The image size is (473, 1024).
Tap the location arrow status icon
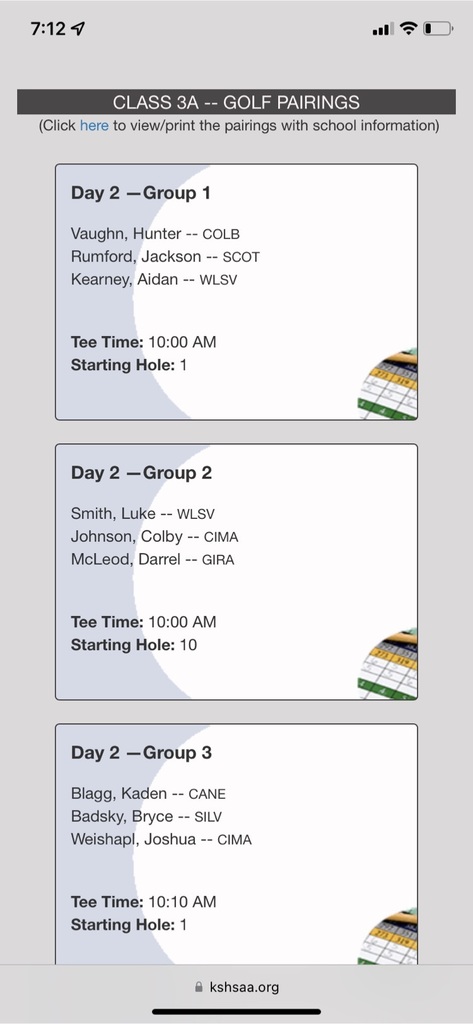[78, 28]
